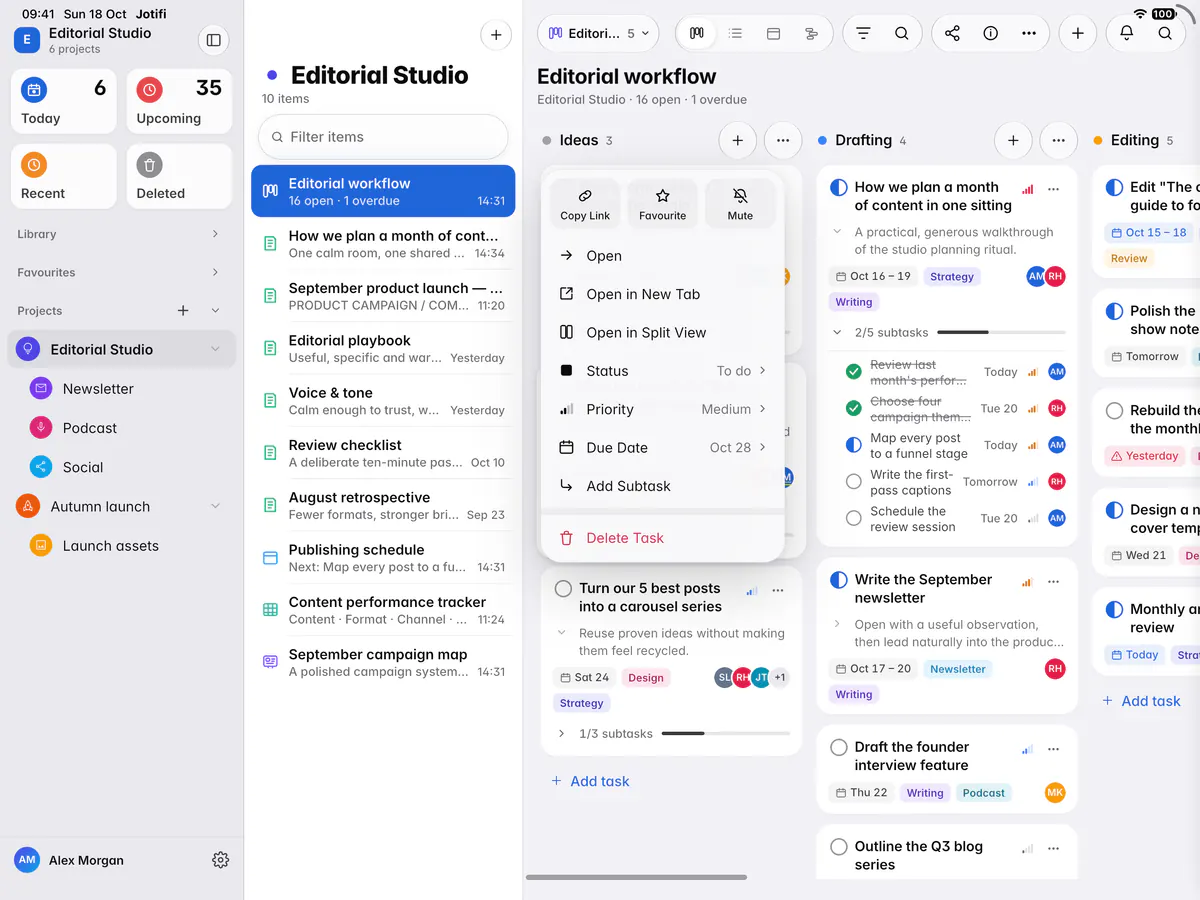This screenshot has height=900, width=1200.
Task: Toggle the sidebar panel icon
Action: pyautogui.click(x=213, y=40)
